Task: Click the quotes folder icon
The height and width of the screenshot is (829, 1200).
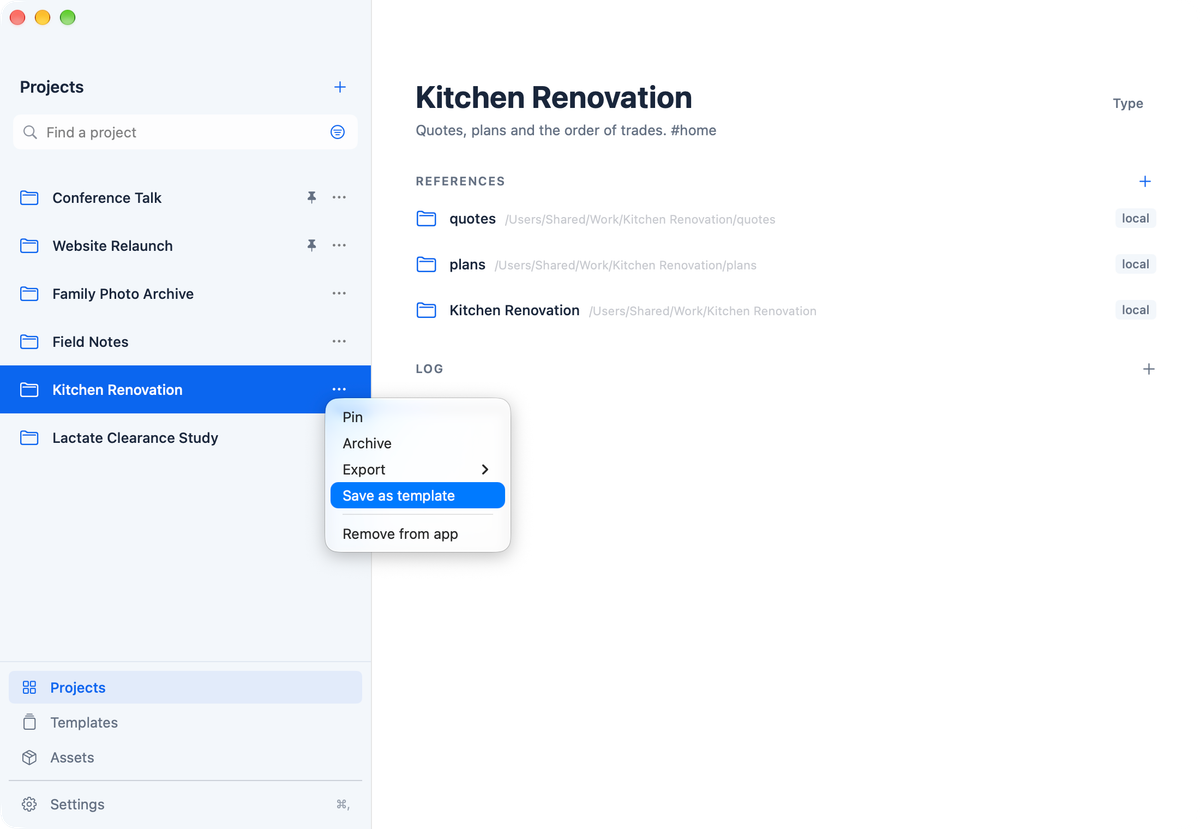Action: 427,219
